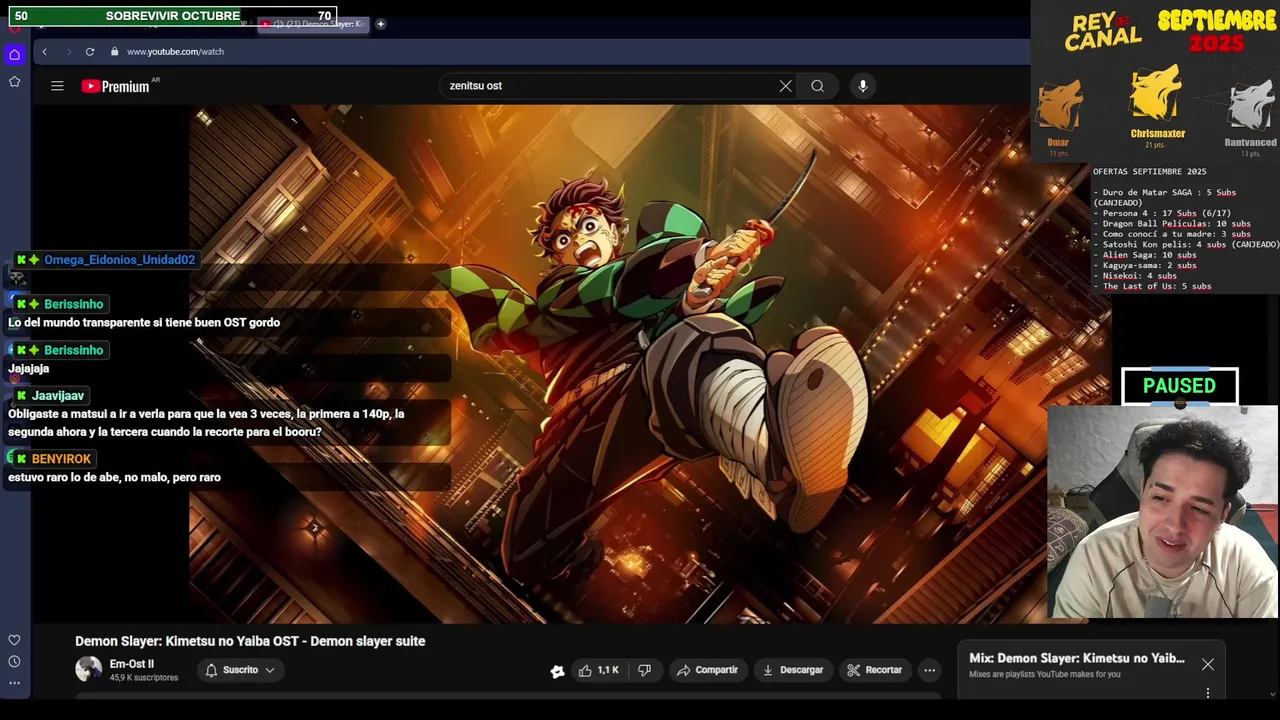Image resolution: width=1280 pixels, height=720 pixels.
Task: Switch to the Demon Slayer browser tab
Action: tap(314, 24)
